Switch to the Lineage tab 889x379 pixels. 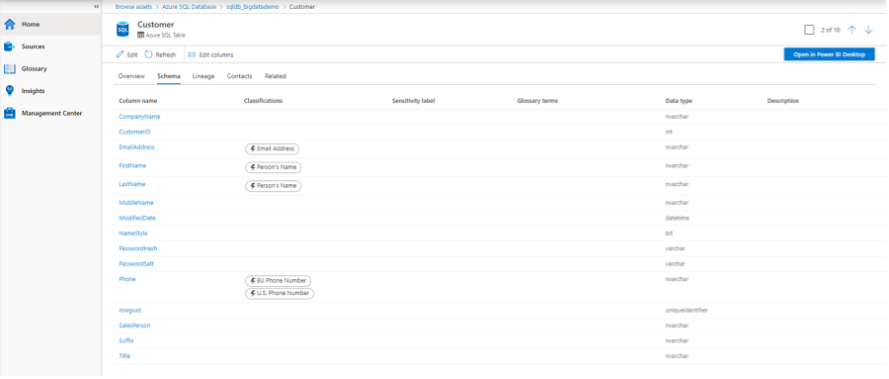(203, 76)
